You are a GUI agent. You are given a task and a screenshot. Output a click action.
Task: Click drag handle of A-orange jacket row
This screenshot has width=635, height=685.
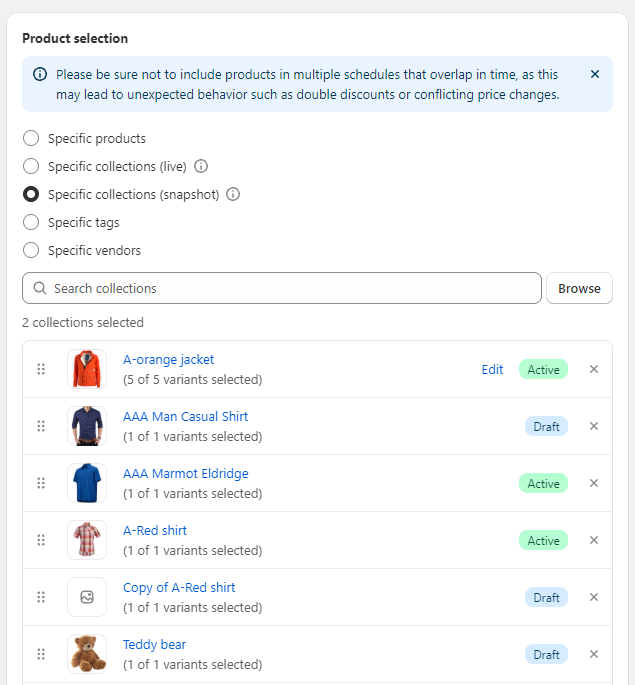pos(41,369)
